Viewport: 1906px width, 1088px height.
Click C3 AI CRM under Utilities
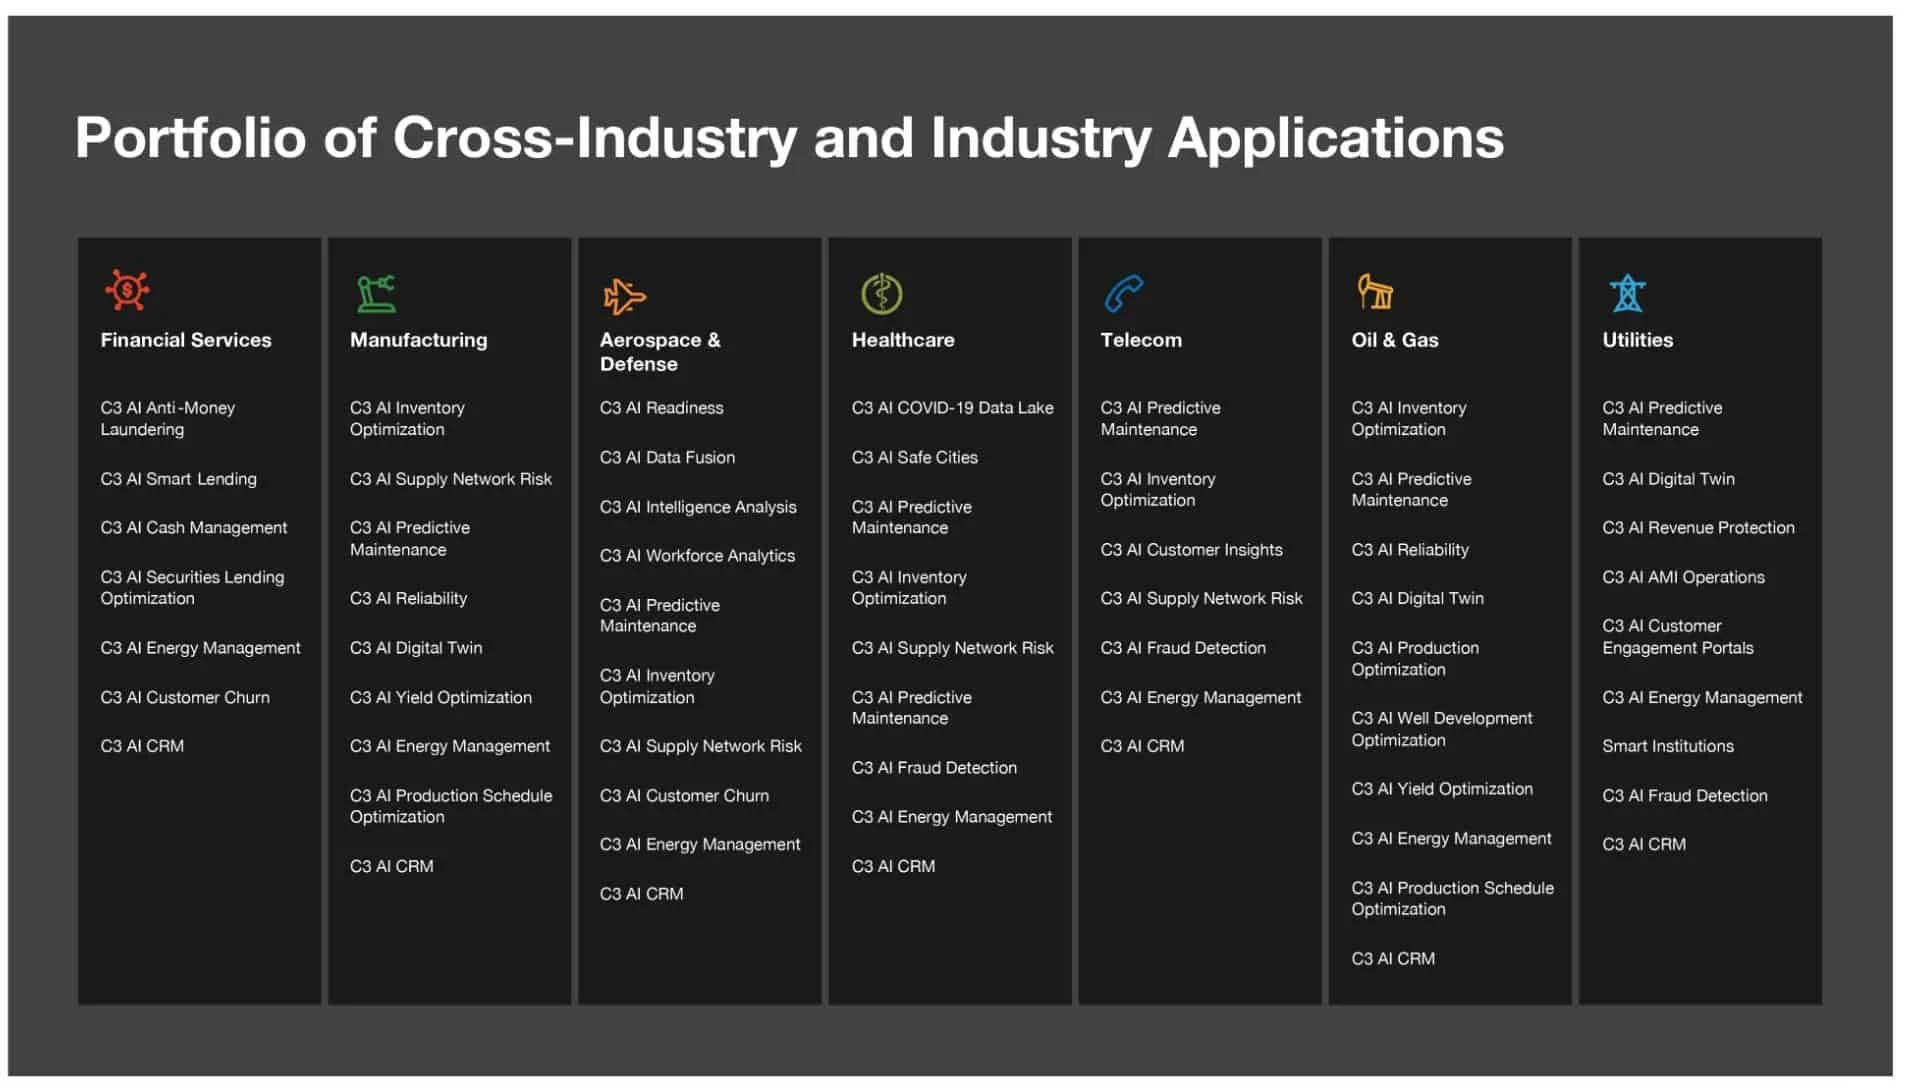[1644, 845]
